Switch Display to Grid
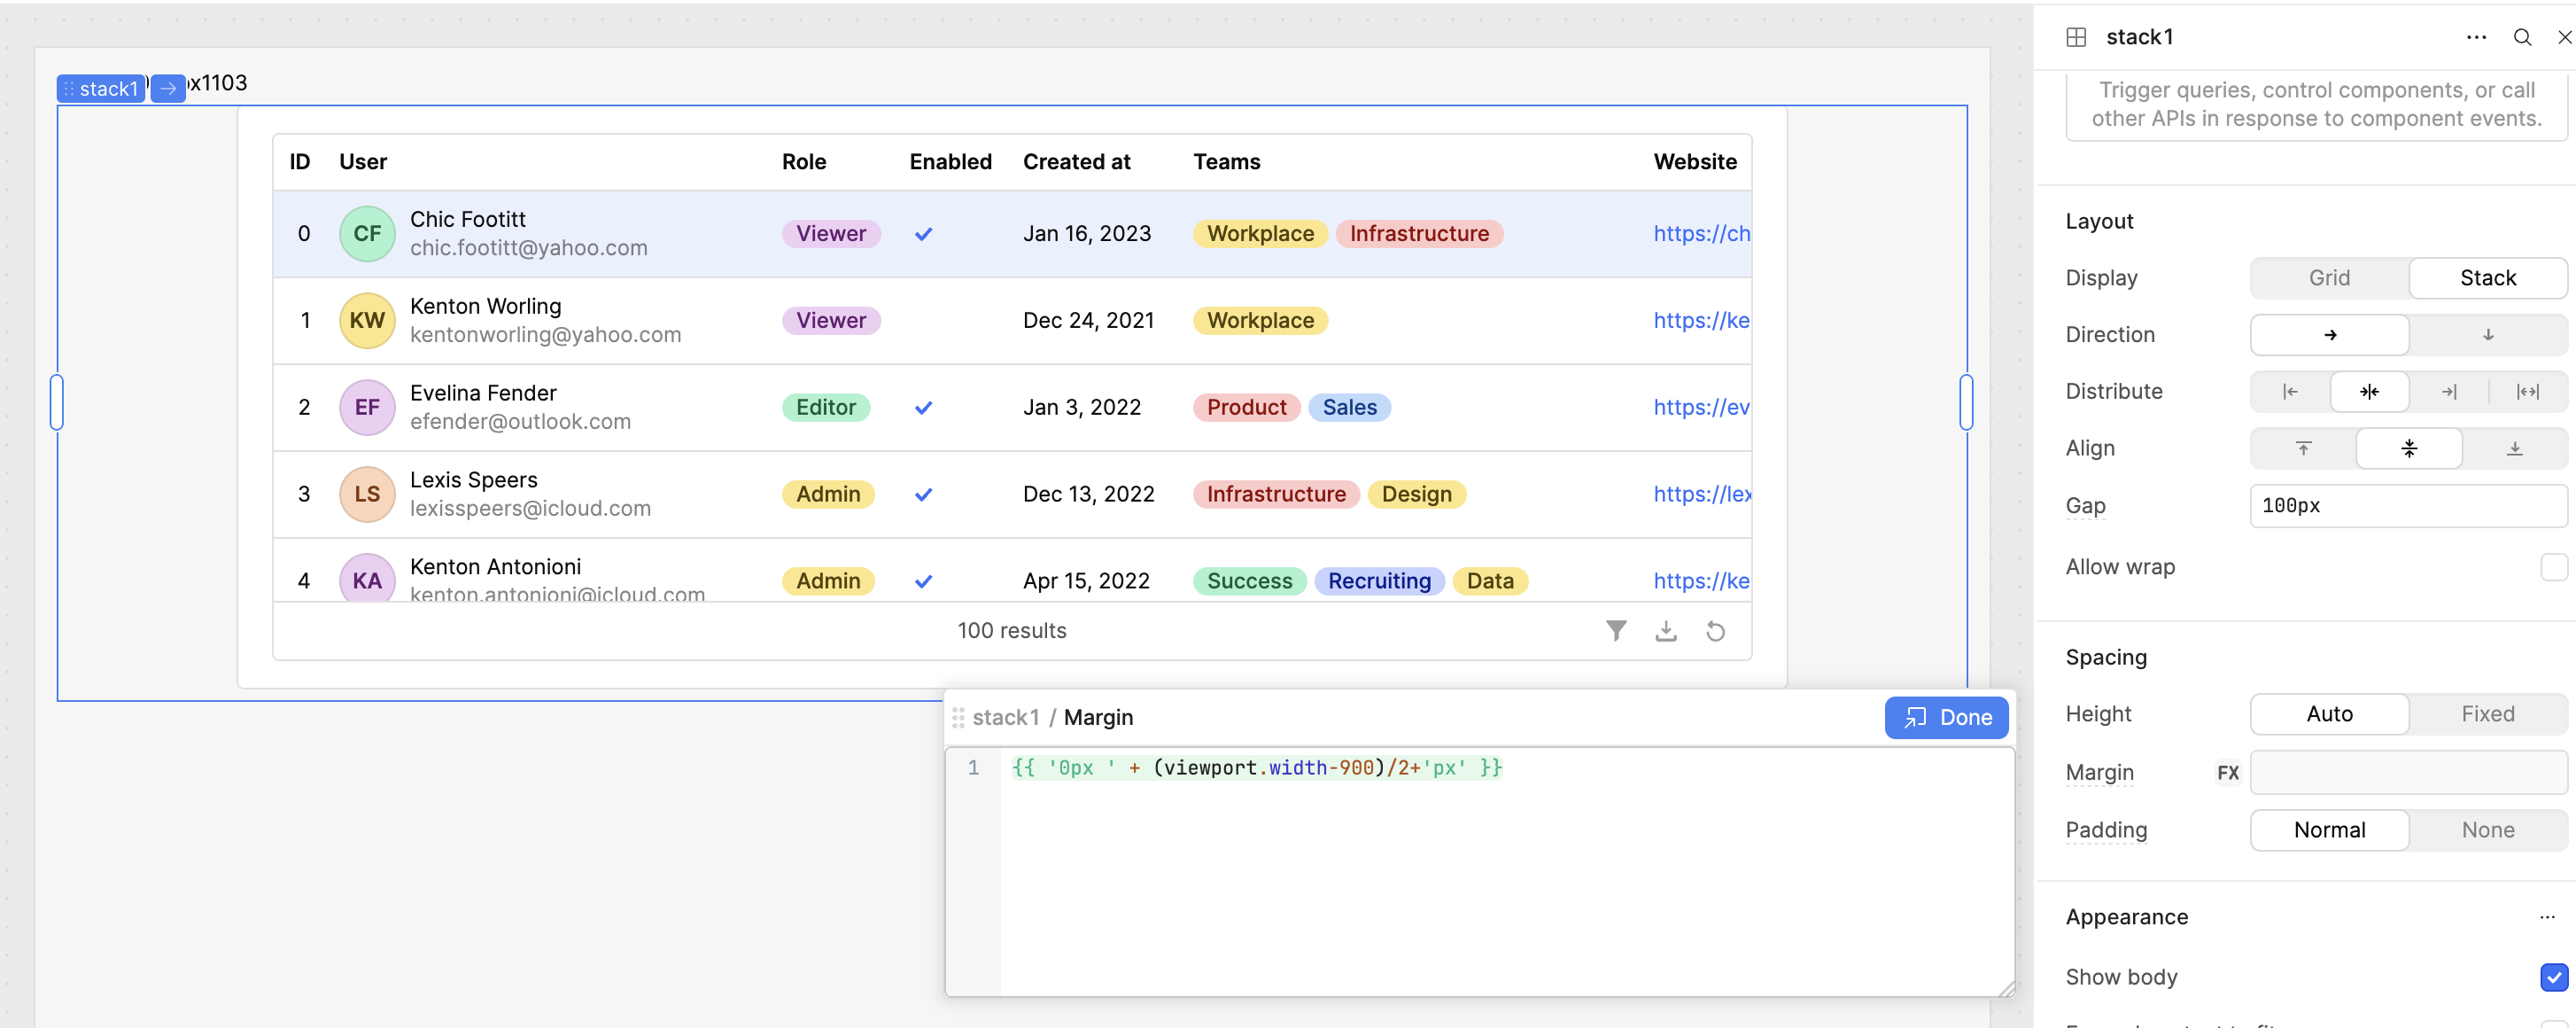The width and height of the screenshot is (2576, 1028). click(2329, 278)
